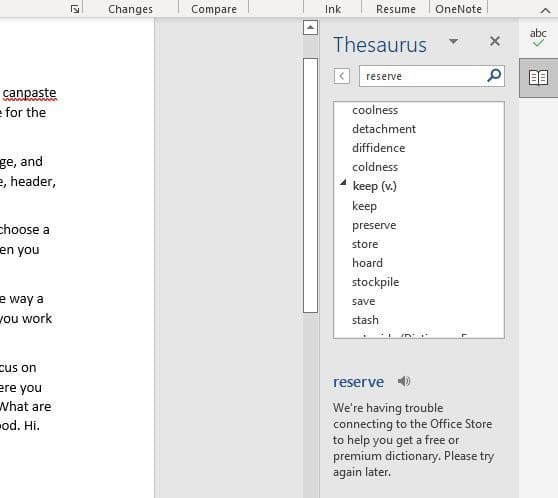The height and width of the screenshot is (498, 558).
Task: Click the Thesaurus search magnifier icon
Action: click(494, 75)
